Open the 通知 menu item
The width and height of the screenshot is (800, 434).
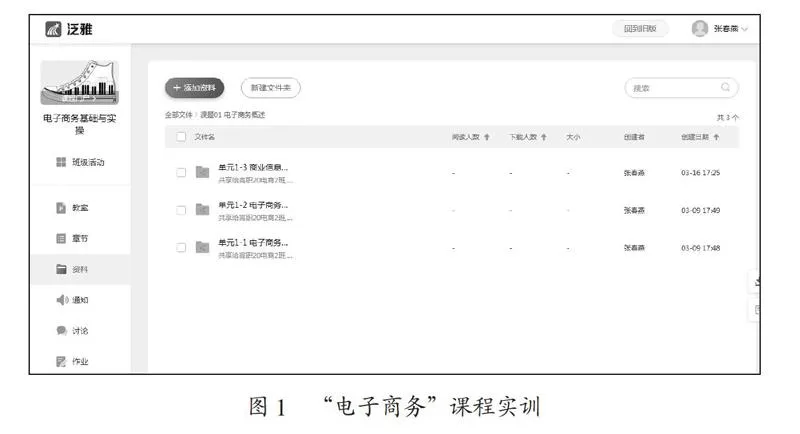[x=80, y=300]
